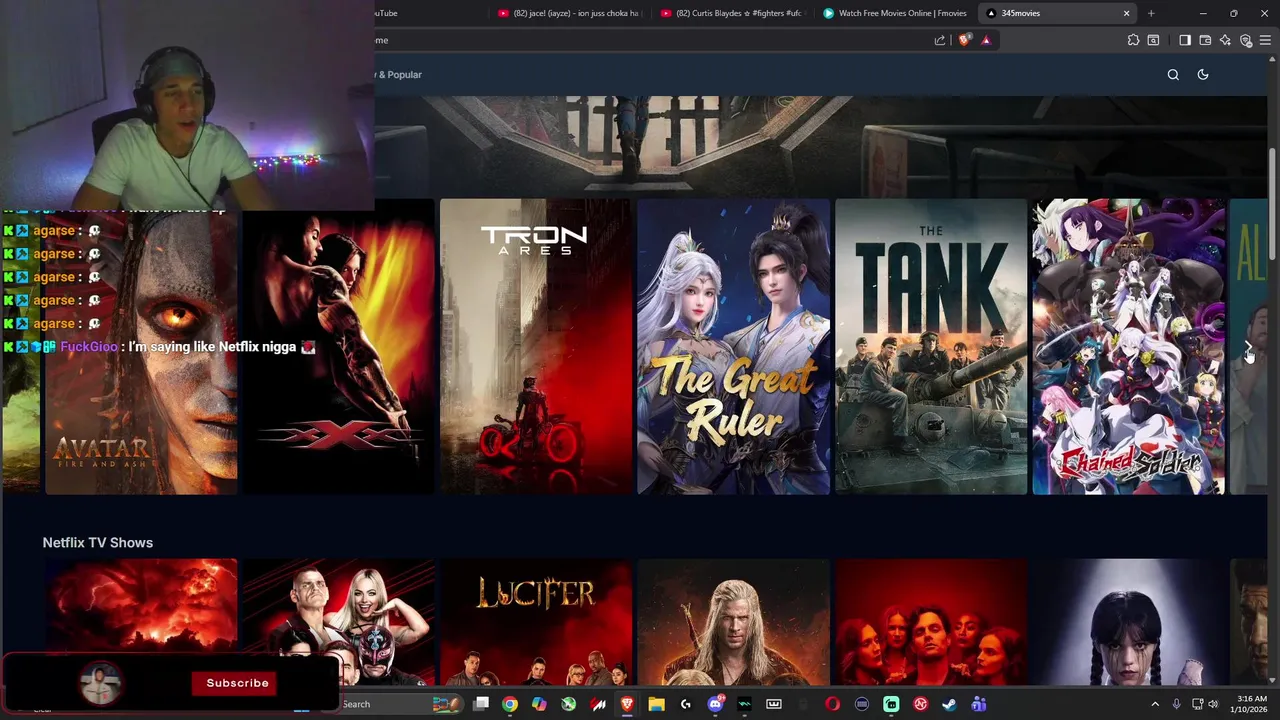Click the Netflix TV Shows heading
Screen dimensions: 1280x720
(x=98, y=542)
